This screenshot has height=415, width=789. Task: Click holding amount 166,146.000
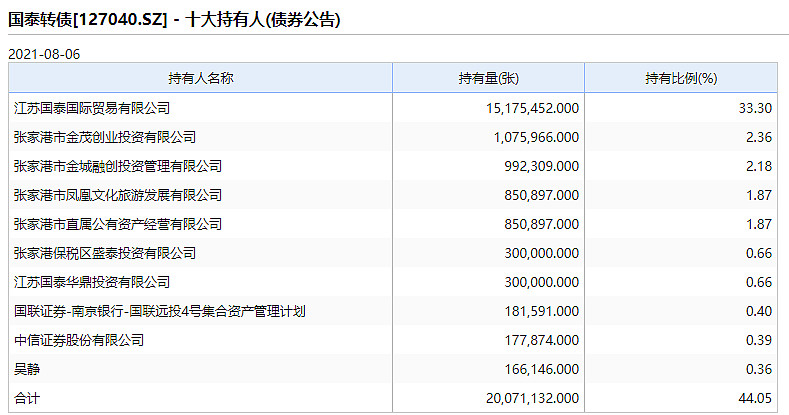[541, 369]
